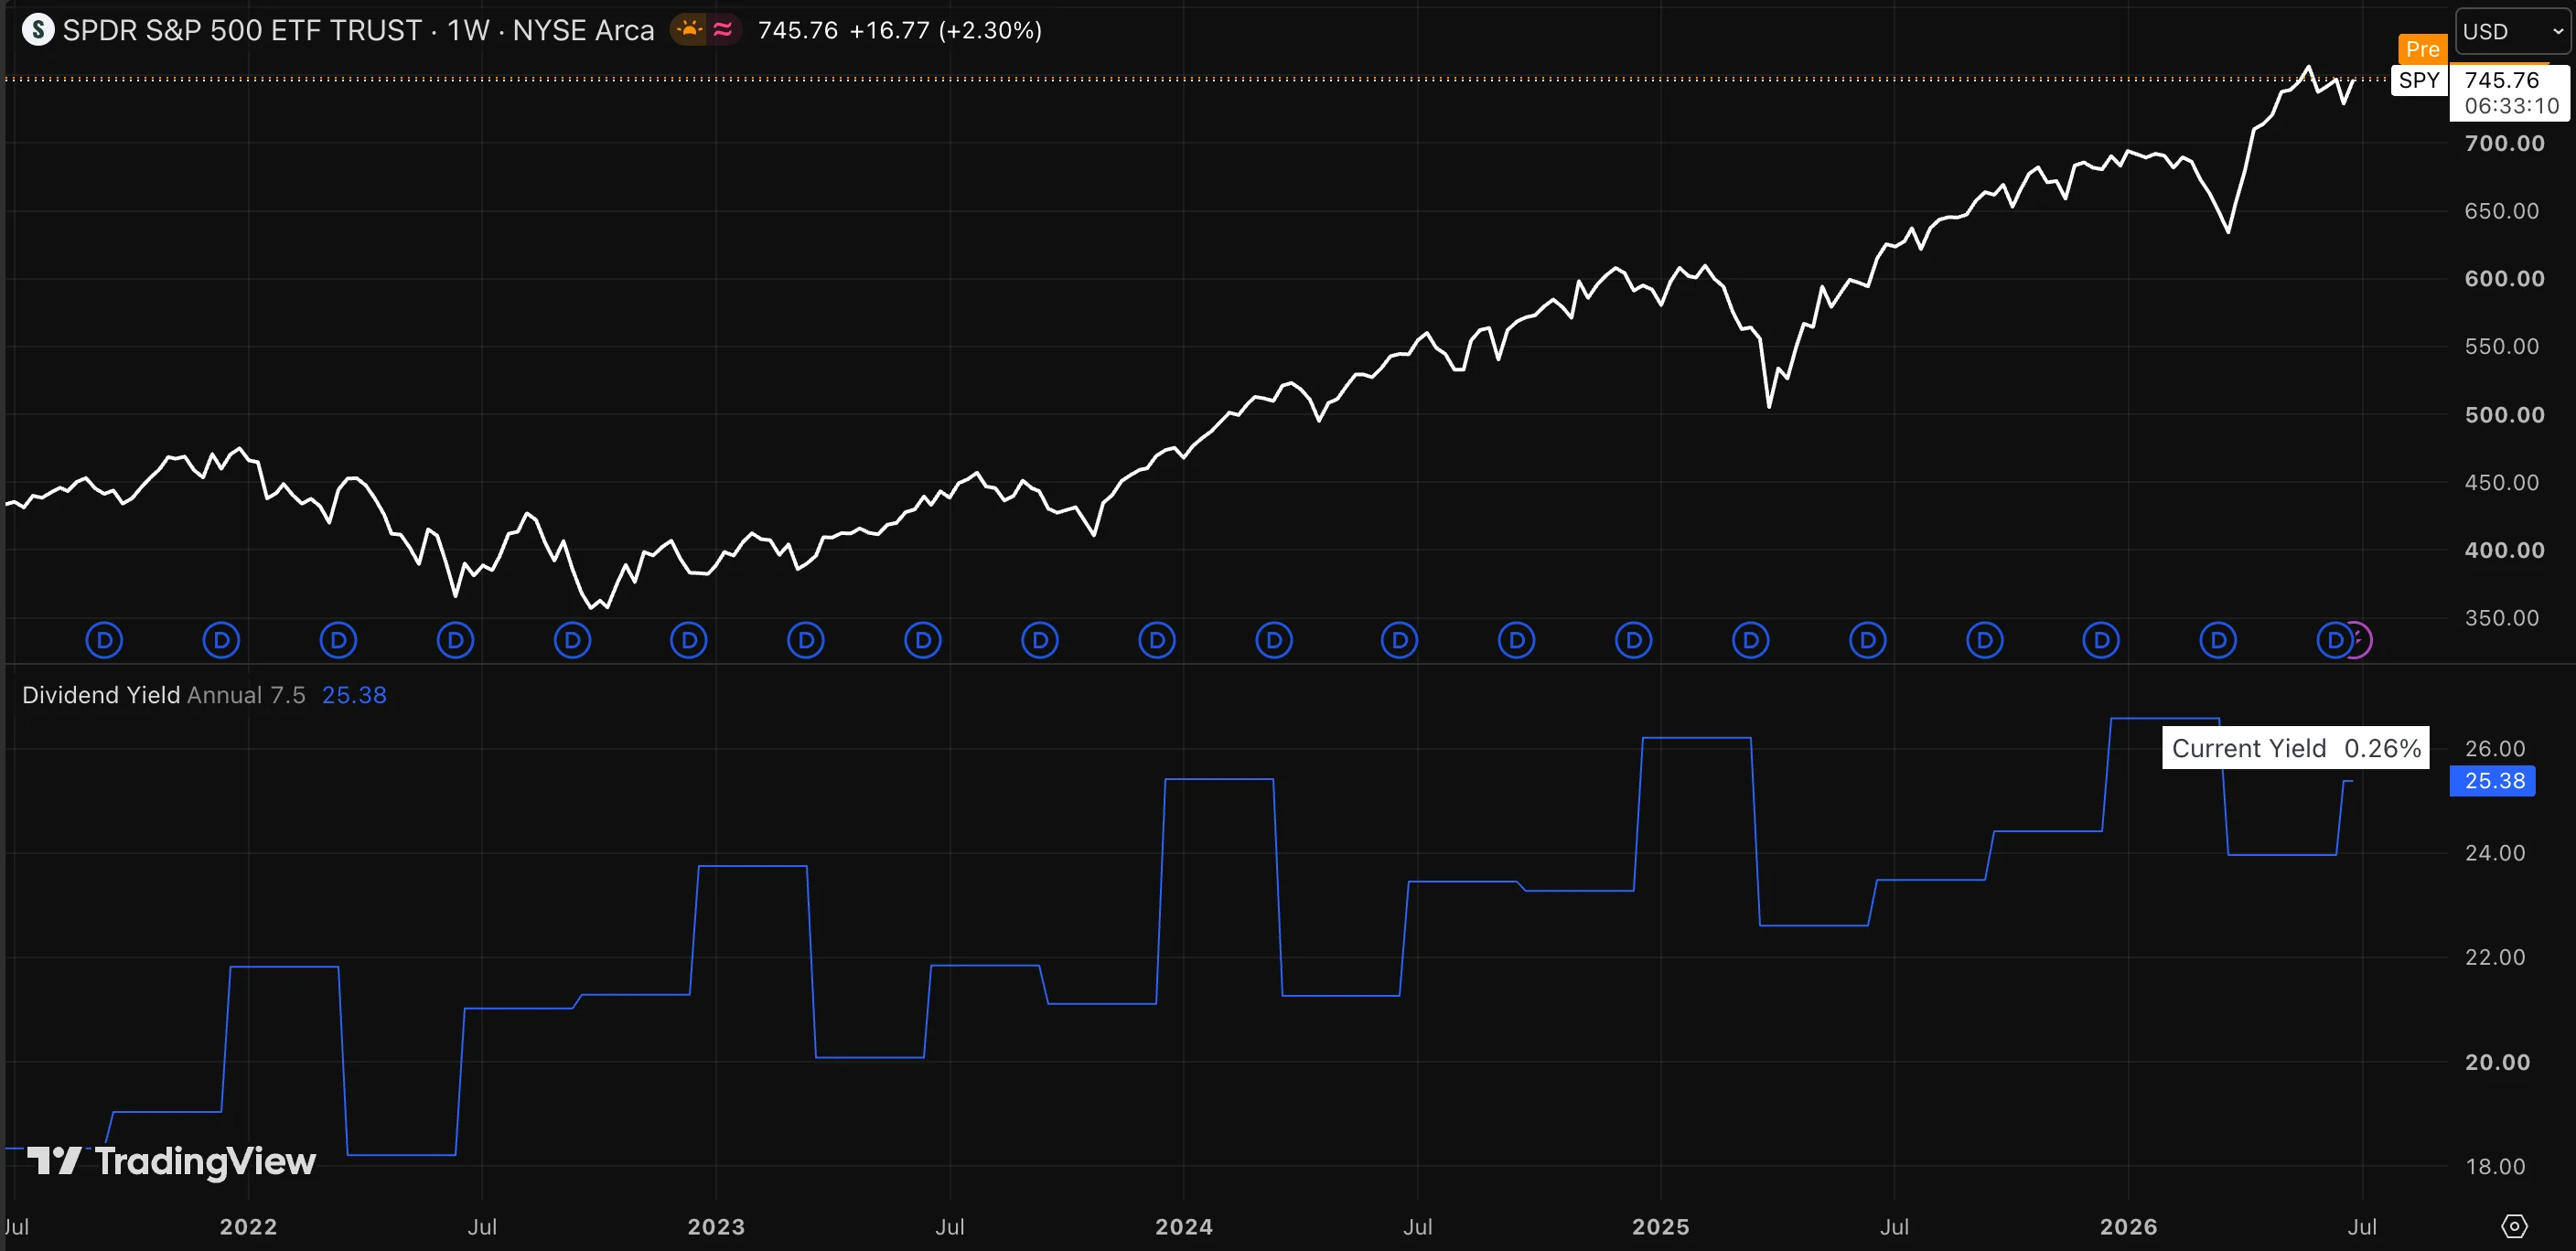2576x1251 pixels.
Task: Click the 22.00 yield axis label
Action: click(x=2495, y=957)
